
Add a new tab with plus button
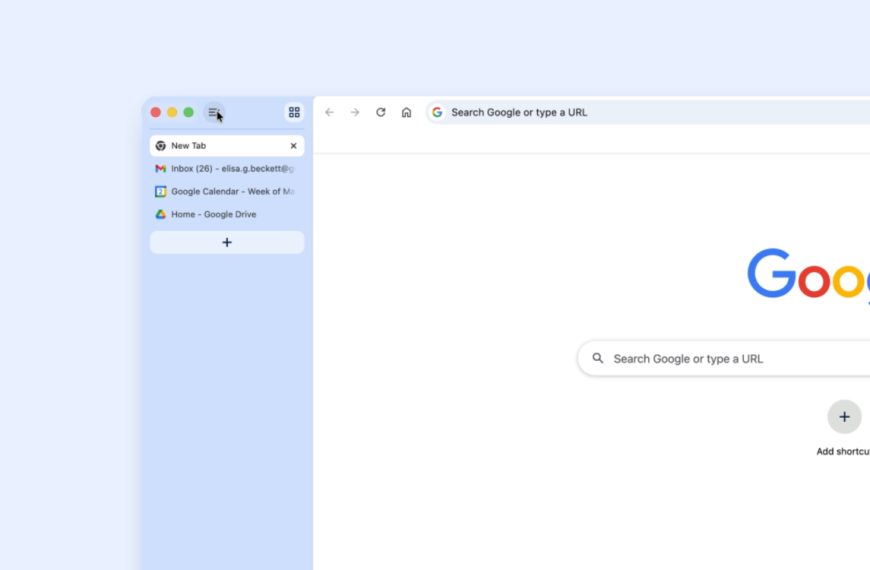point(227,243)
